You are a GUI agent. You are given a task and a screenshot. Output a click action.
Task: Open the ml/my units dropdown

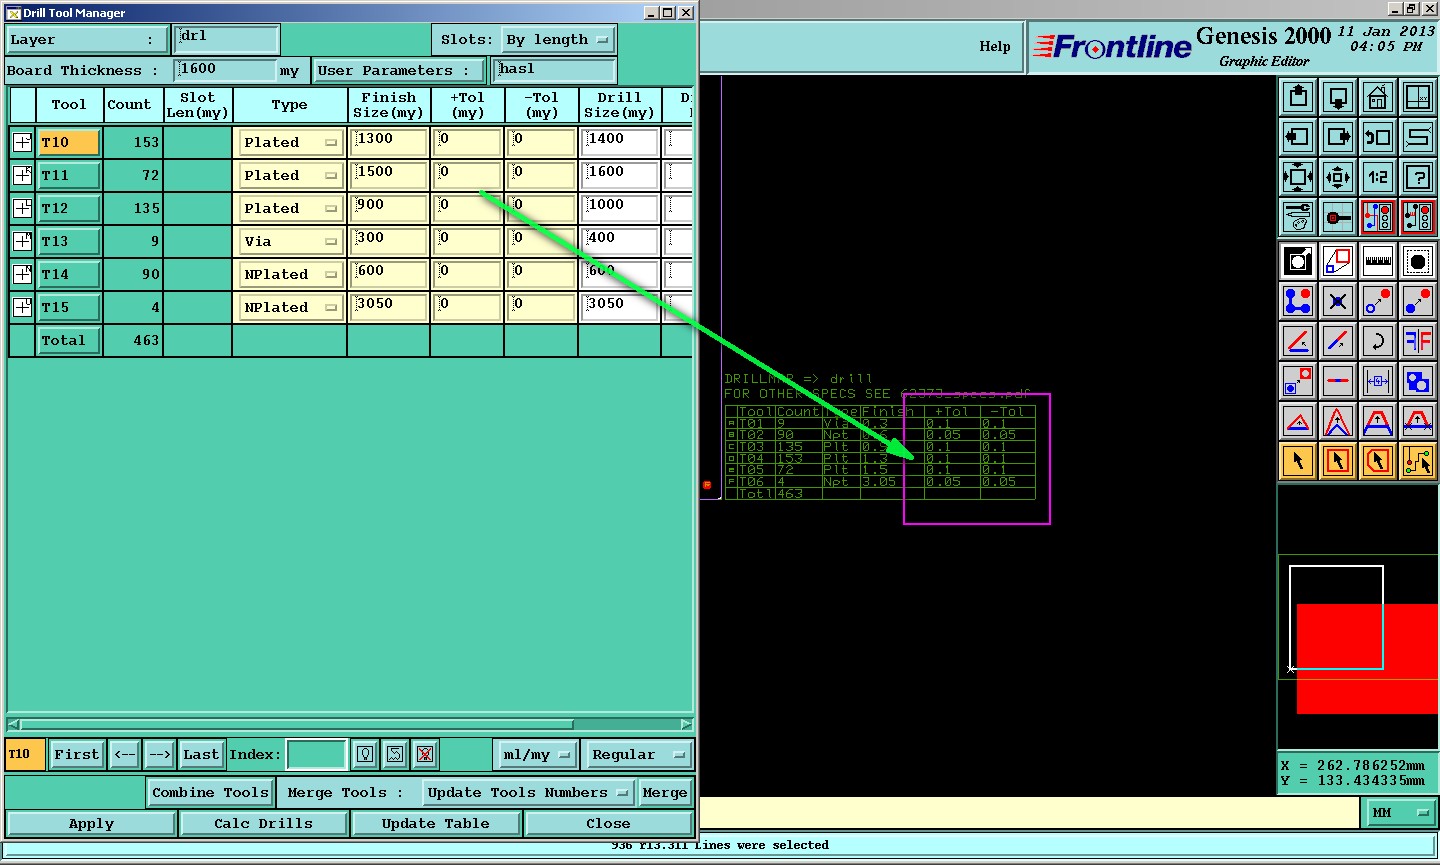[537, 754]
